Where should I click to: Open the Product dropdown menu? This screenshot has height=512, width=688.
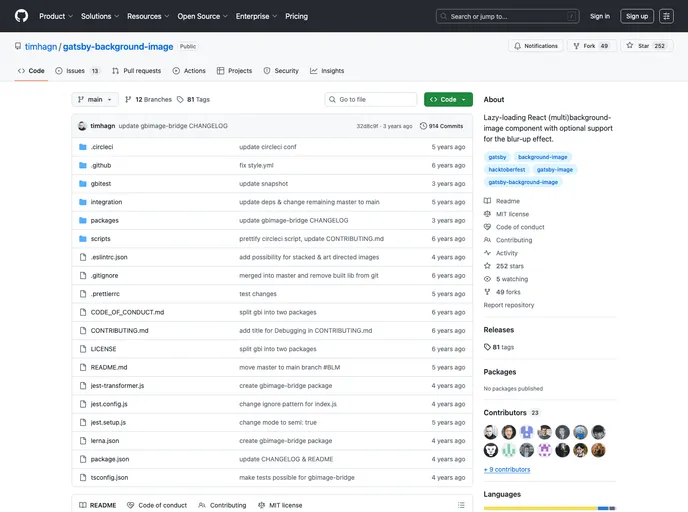click(x=56, y=16)
